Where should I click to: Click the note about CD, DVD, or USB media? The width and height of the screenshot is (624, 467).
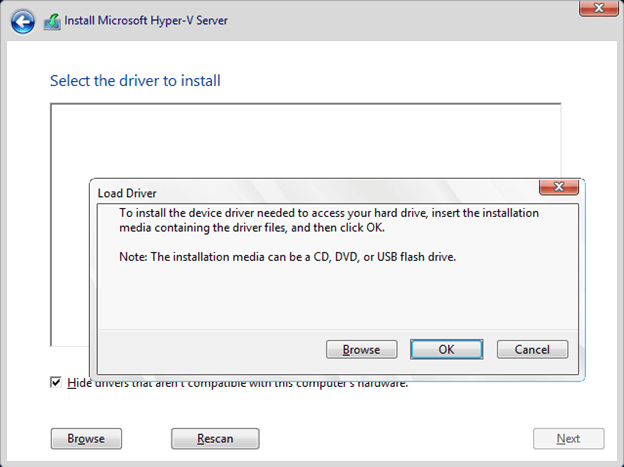click(287, 257)
